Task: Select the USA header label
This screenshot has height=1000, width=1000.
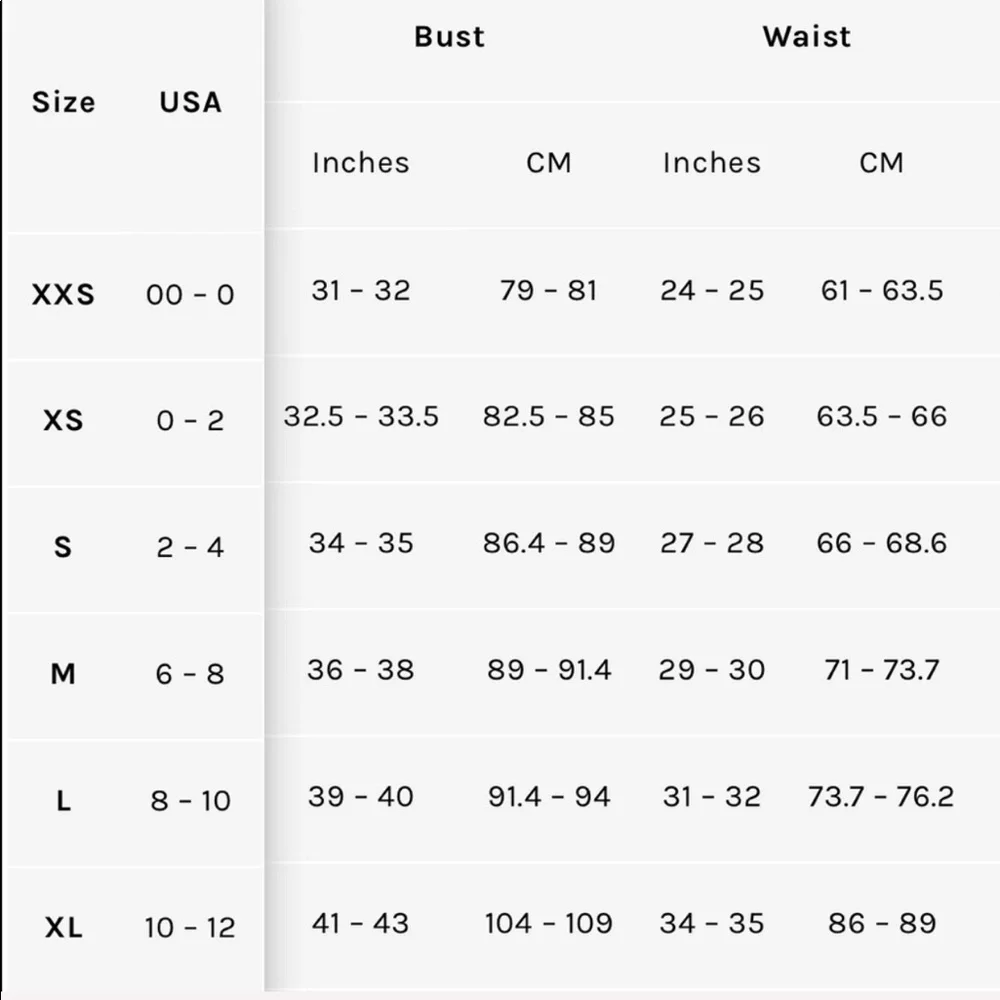Action: pyautogui.click(x=191, y=102)
